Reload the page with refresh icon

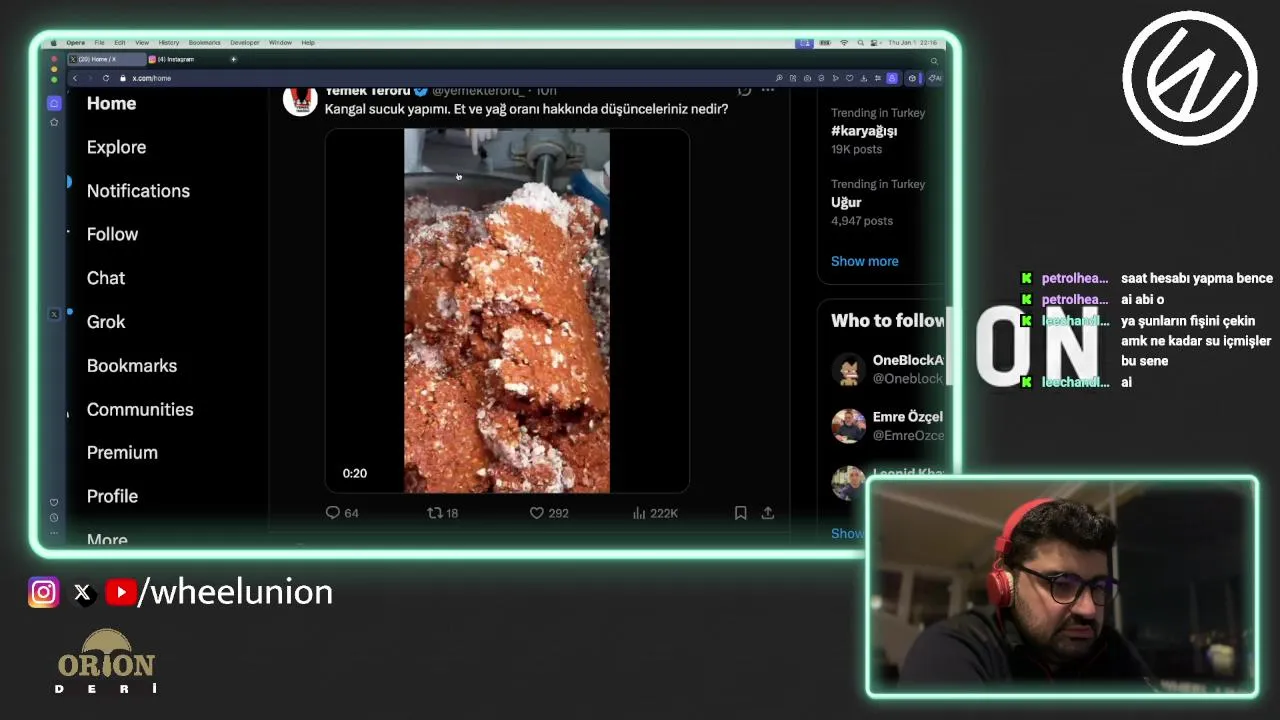pos(106,78)
